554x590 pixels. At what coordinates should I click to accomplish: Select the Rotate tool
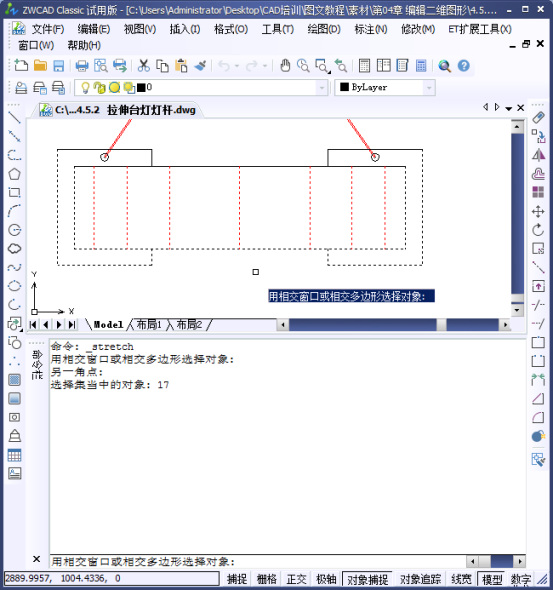pyautogui.click(x=538, y=230)
